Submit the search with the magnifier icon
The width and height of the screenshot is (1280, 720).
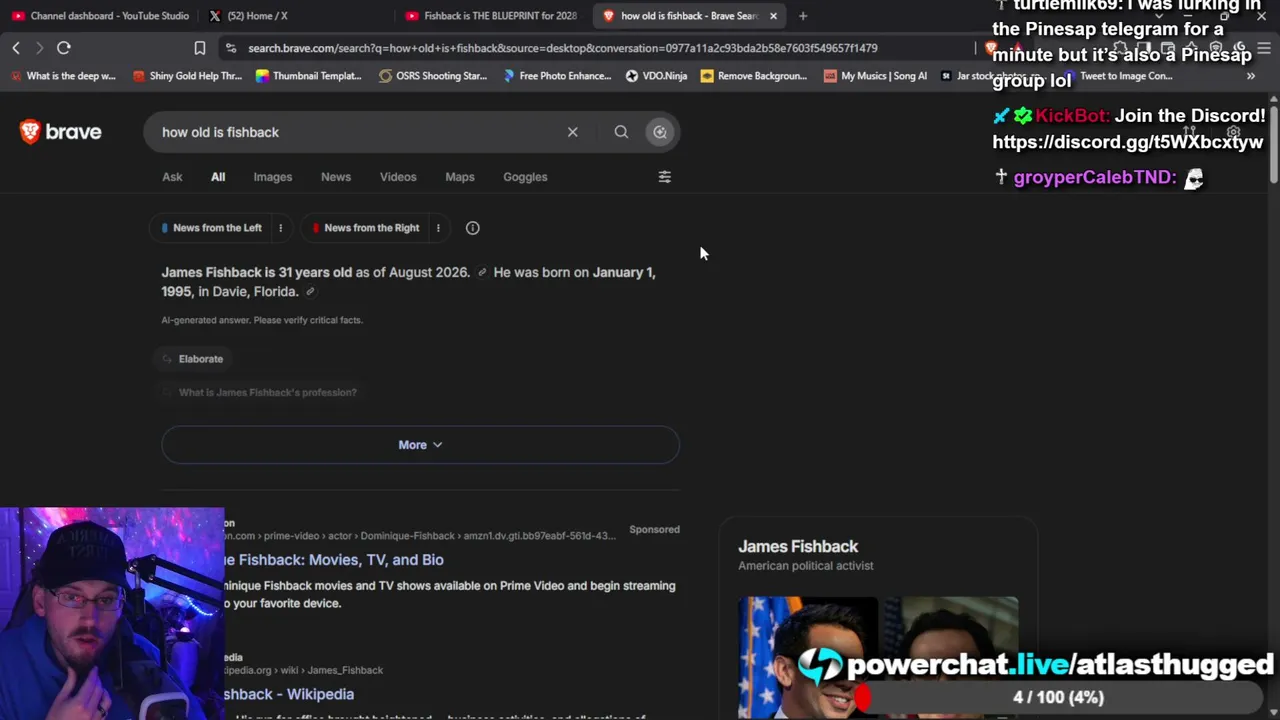pyautogui.click(x=621, y=132)
